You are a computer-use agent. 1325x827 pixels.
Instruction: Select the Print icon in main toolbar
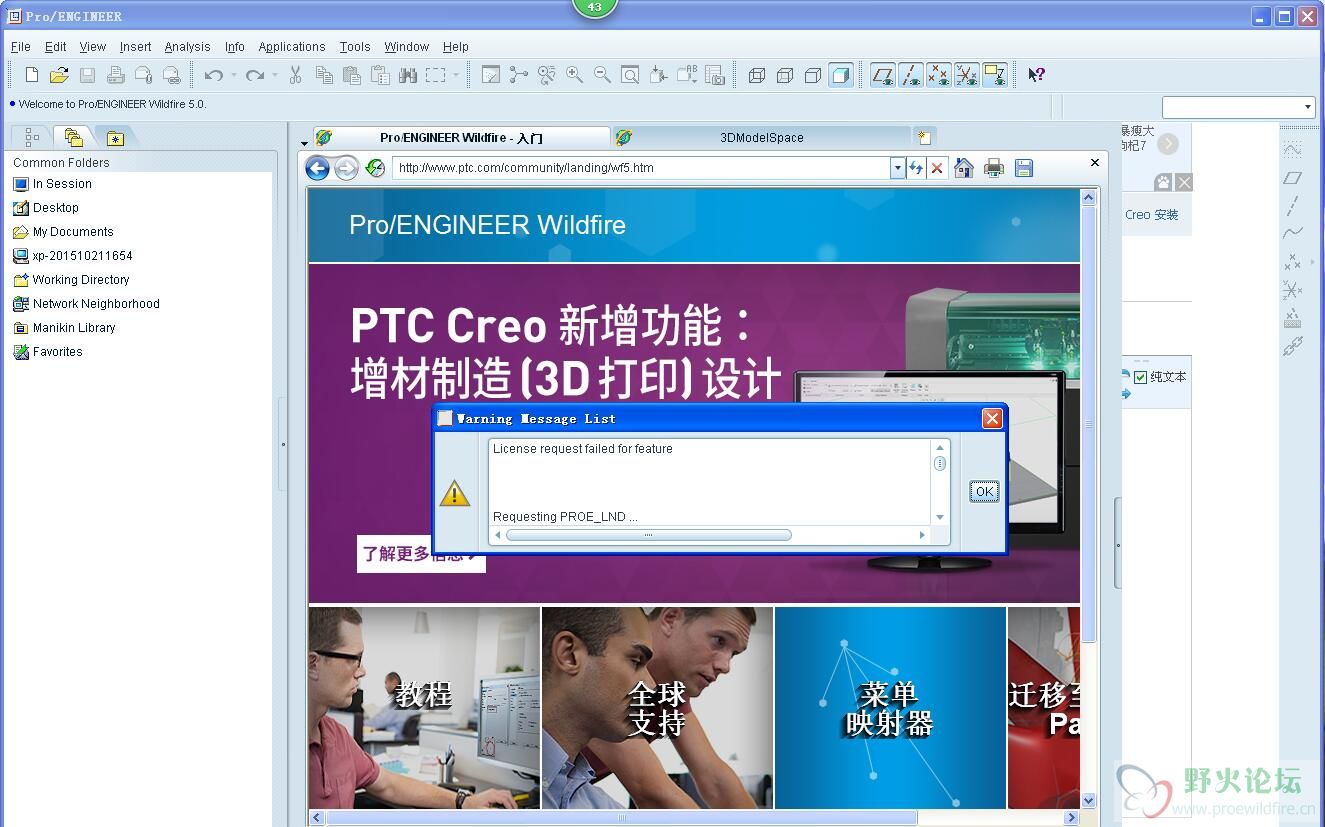115,75
